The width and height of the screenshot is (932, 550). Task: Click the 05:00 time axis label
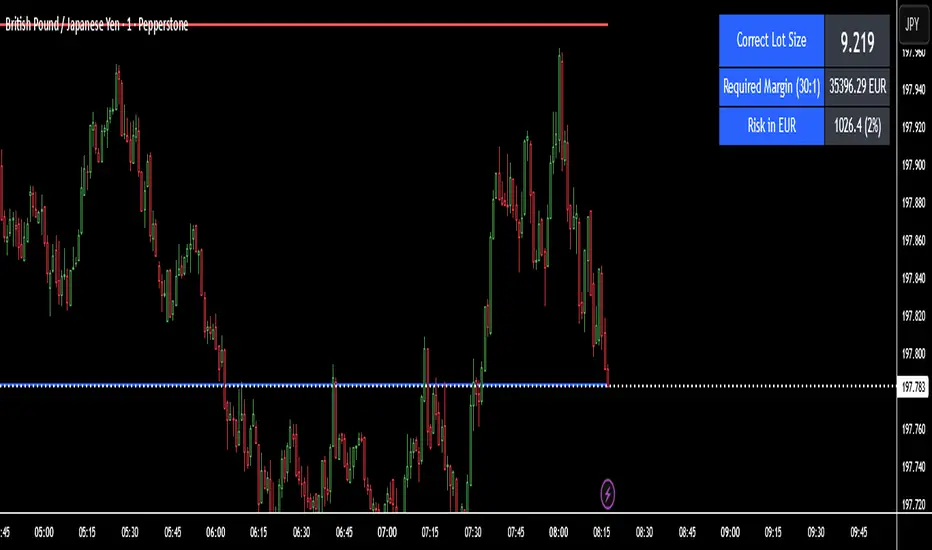pos(43,532)
